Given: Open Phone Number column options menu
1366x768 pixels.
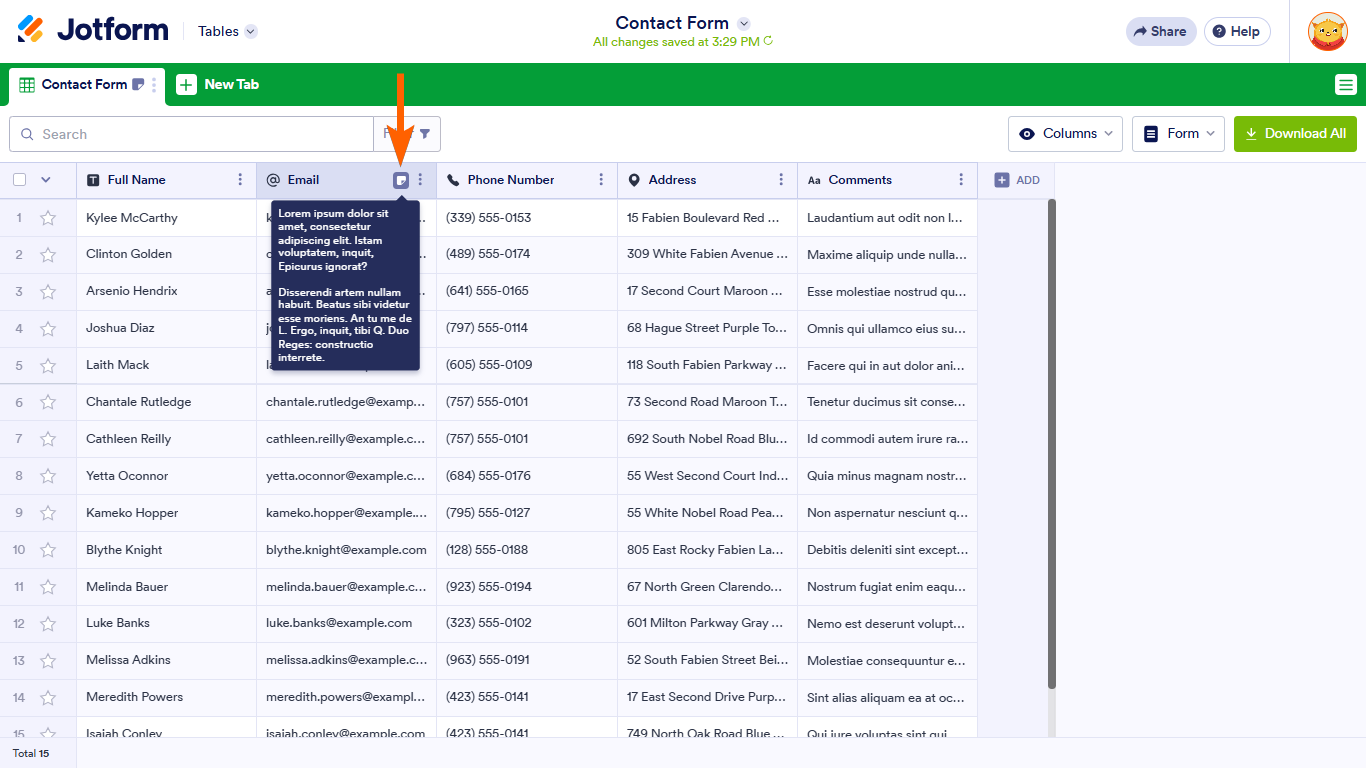Looking at the screenshot, I should (x=601, y=180).
